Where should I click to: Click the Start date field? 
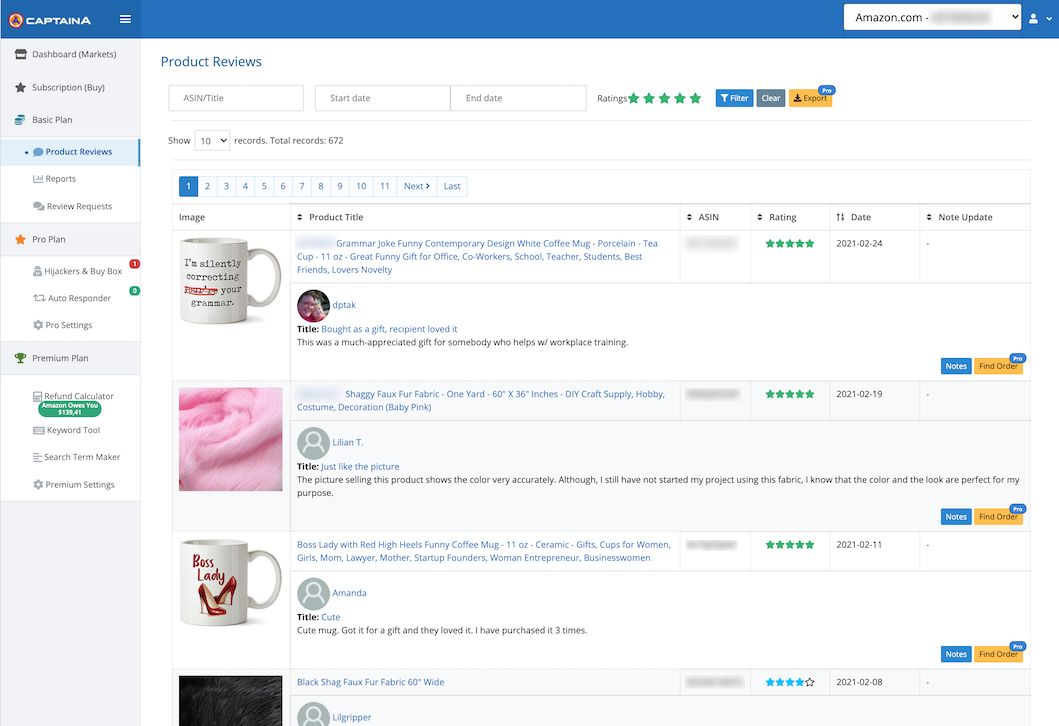point(382,98)
